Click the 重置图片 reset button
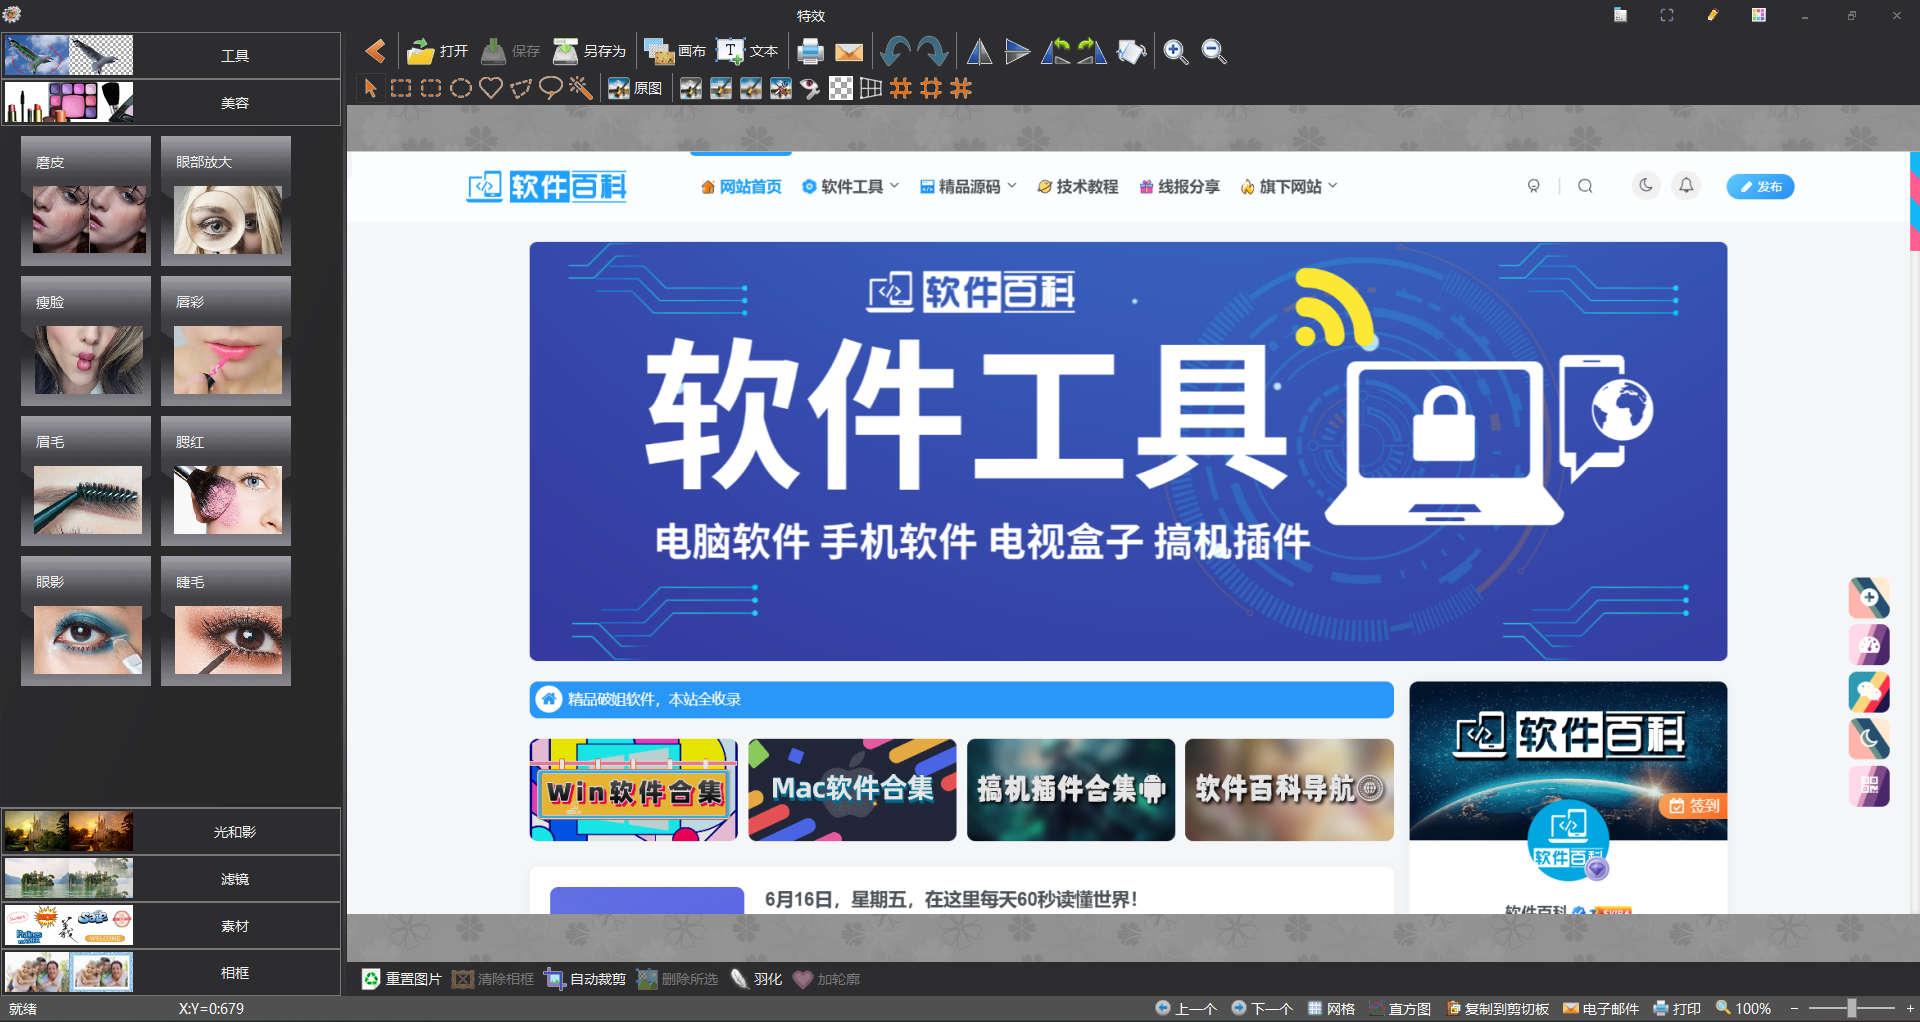 point(400,978)
